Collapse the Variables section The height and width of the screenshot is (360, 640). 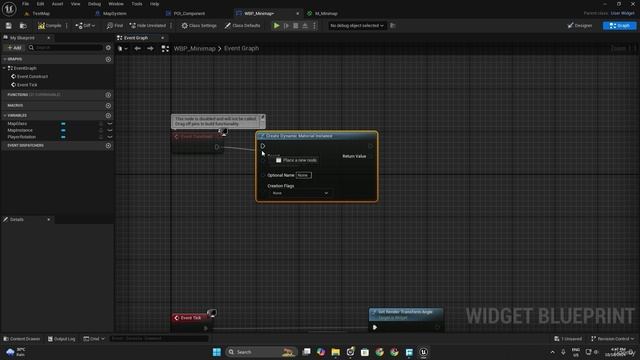pos(4,116)
